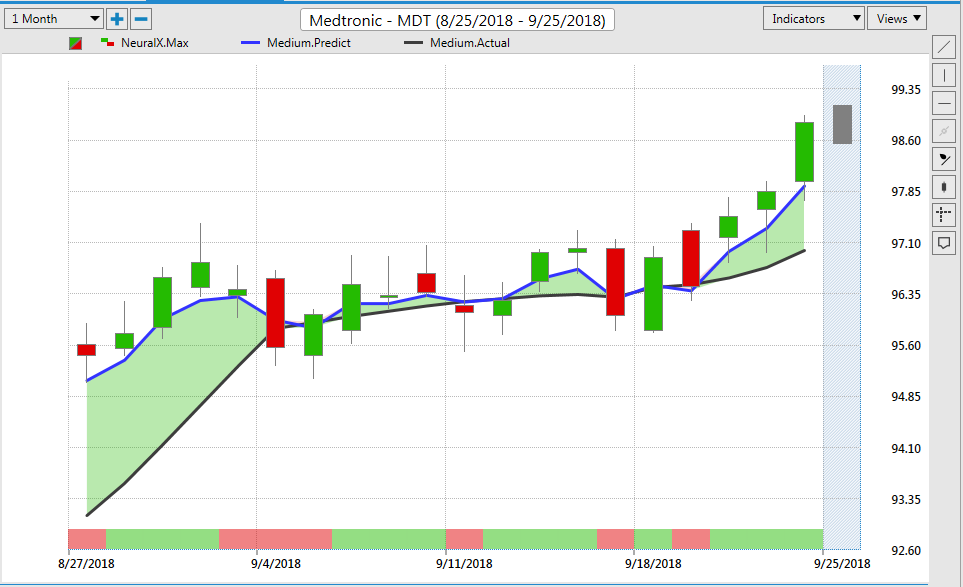Click the Medium.Predict legend label

point(309,43)
